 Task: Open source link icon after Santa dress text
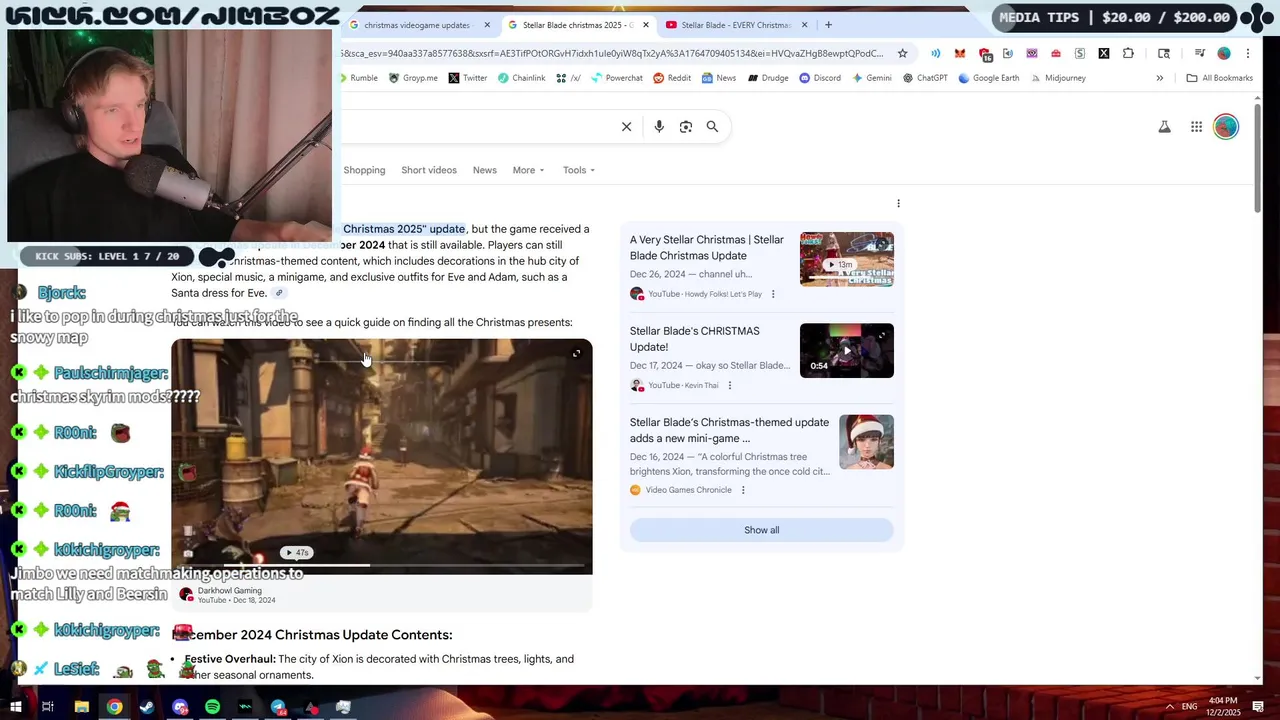tap(279, 293)
